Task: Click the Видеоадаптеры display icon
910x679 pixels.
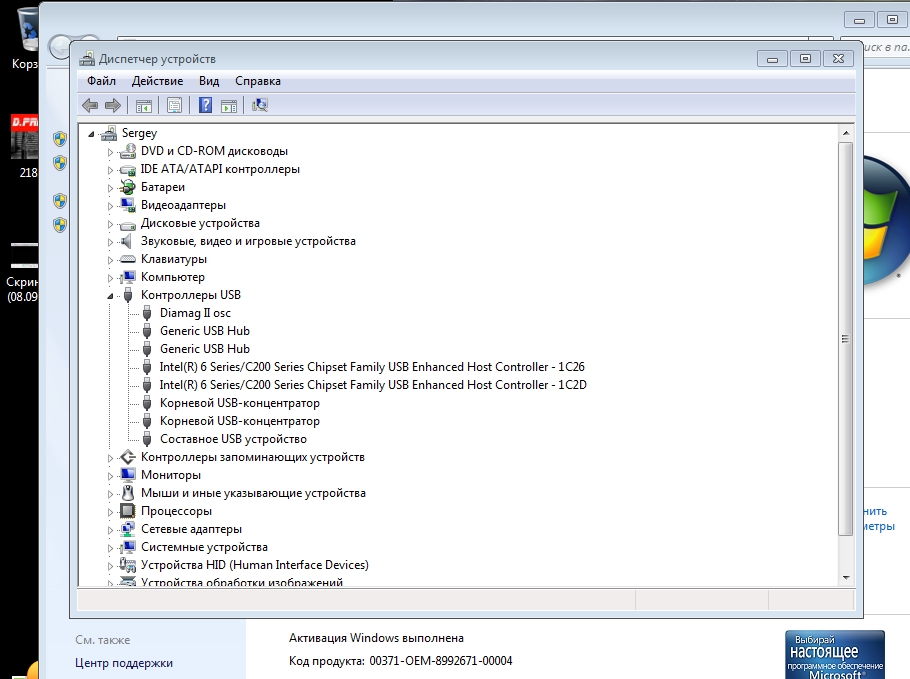Action: [x=128, y=205]
